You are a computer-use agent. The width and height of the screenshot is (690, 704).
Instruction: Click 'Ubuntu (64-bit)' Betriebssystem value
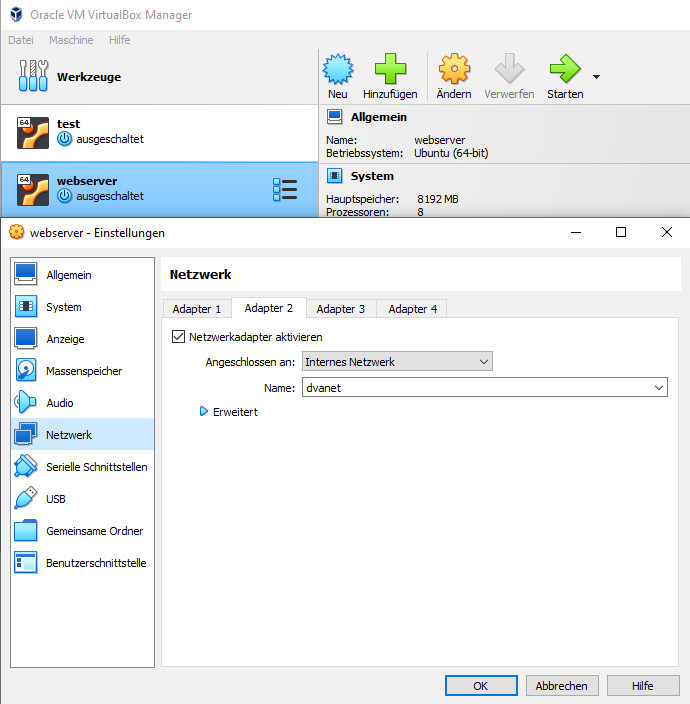(451, 153)
